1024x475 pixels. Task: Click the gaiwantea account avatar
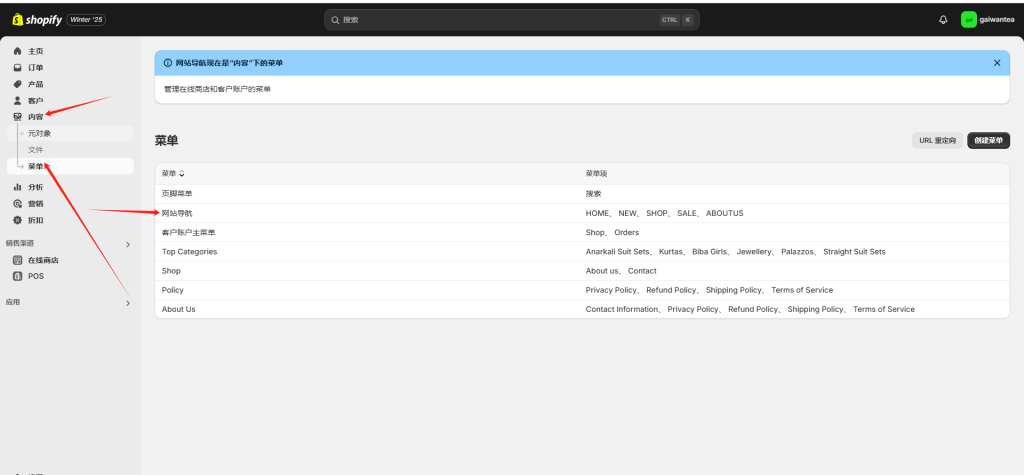(x=968, y=19)
